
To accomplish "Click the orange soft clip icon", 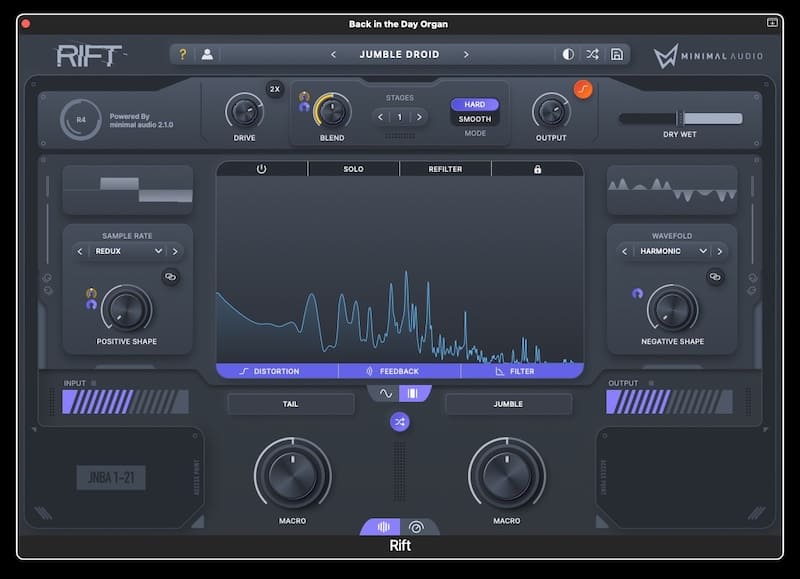I will pyautogui.click(x=583, y=89).
